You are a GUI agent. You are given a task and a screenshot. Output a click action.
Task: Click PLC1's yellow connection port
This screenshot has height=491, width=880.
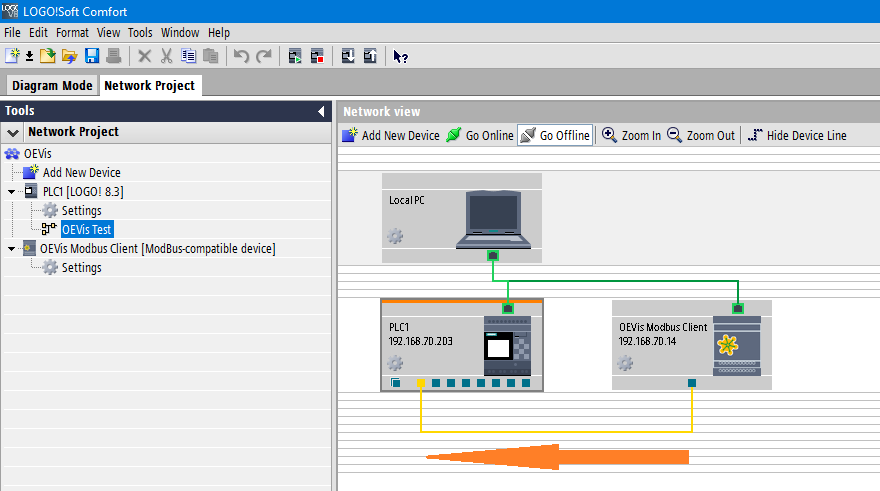tap(422, 383)
